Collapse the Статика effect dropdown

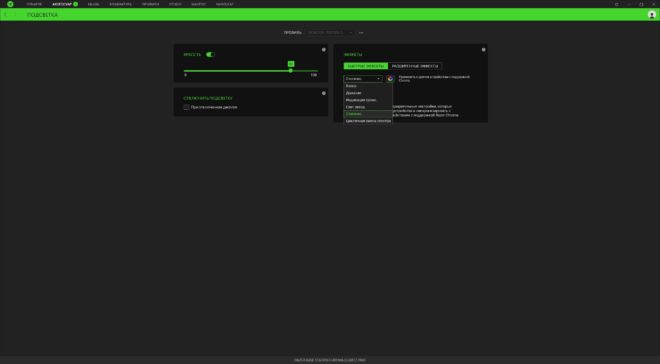point(363,79)
